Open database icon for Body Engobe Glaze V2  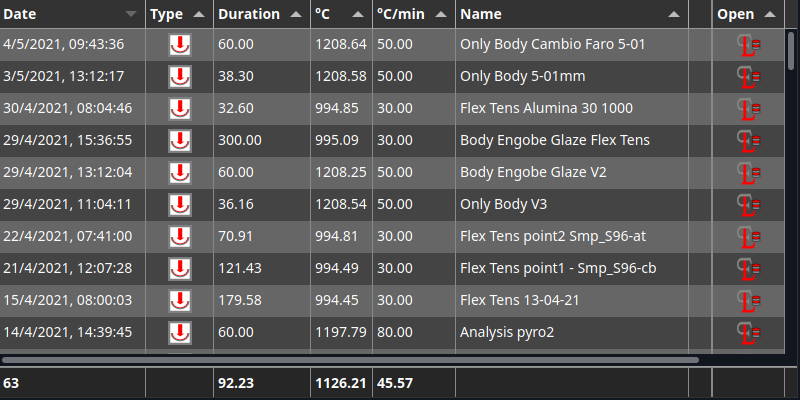point(748,172)
